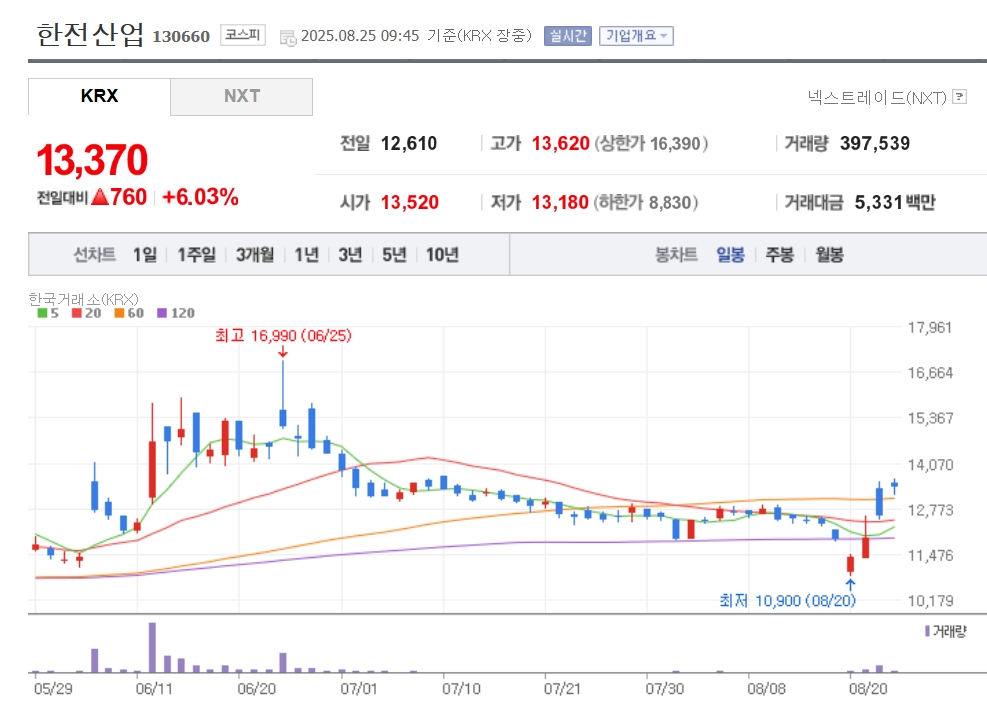
Task: Select the 3개월 line chart range
Action: (x=255, y=254)
